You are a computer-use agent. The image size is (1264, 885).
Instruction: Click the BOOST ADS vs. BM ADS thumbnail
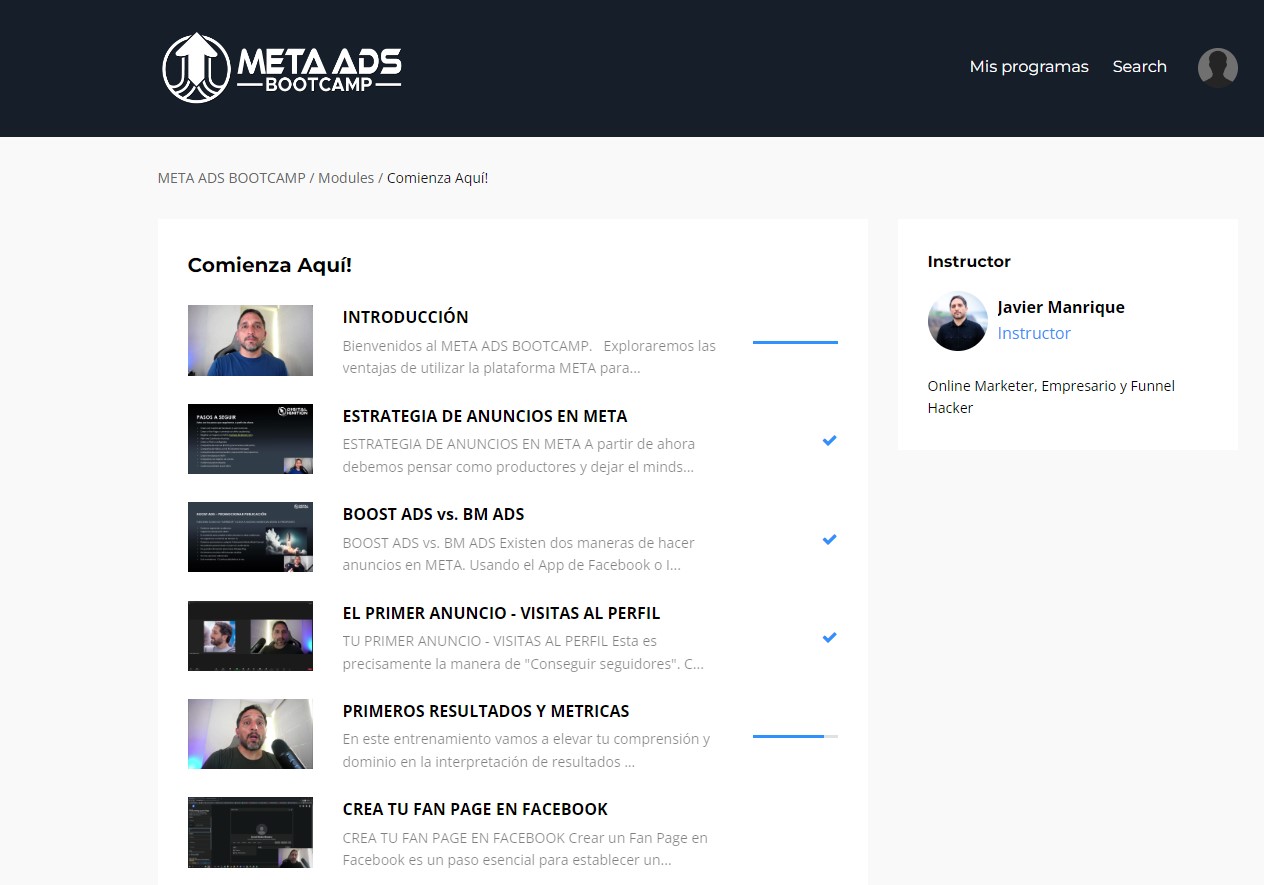pyautogui.click(x=250, y=537)
